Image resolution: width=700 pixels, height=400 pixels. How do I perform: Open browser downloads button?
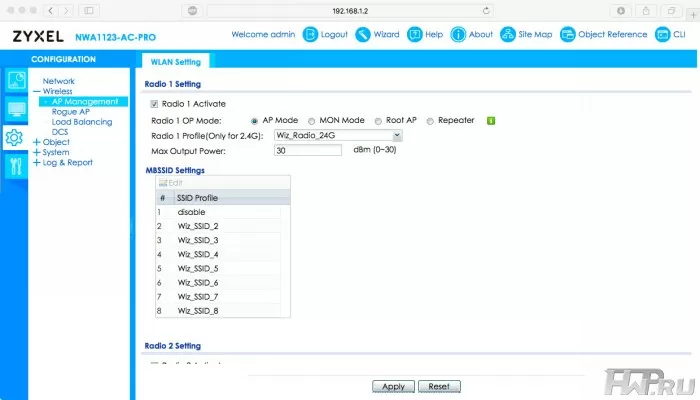tap(621, 11)
